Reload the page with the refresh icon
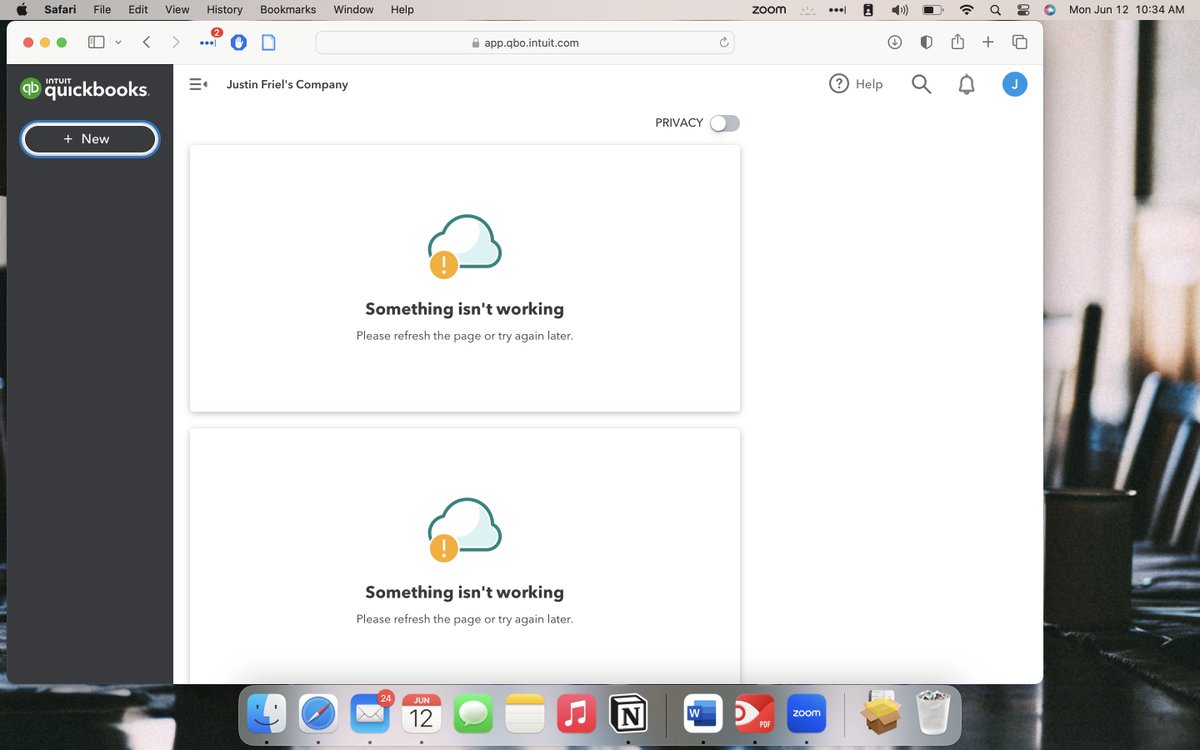The image size is (1200, 750). coord(724,42)
